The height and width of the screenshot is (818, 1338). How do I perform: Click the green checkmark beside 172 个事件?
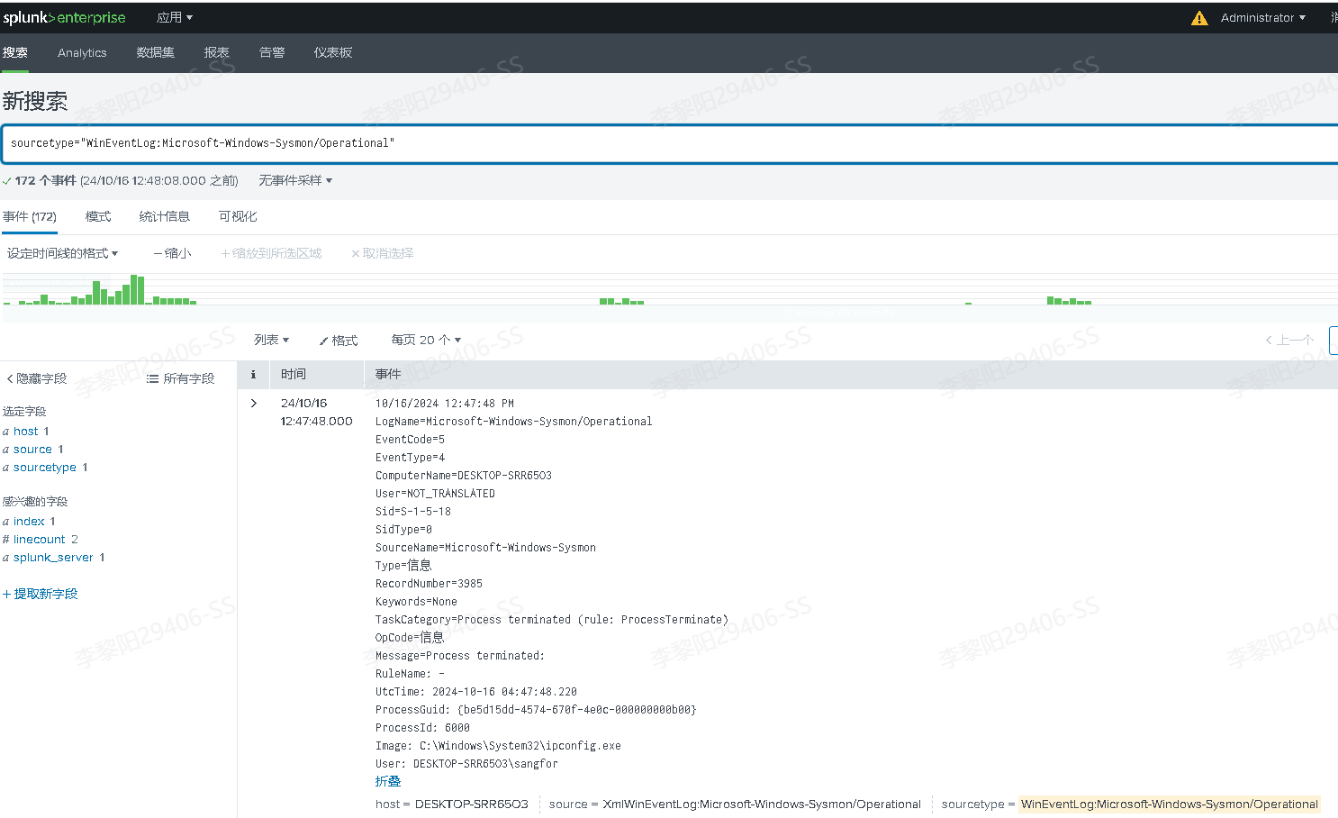(x=8, y=180)
